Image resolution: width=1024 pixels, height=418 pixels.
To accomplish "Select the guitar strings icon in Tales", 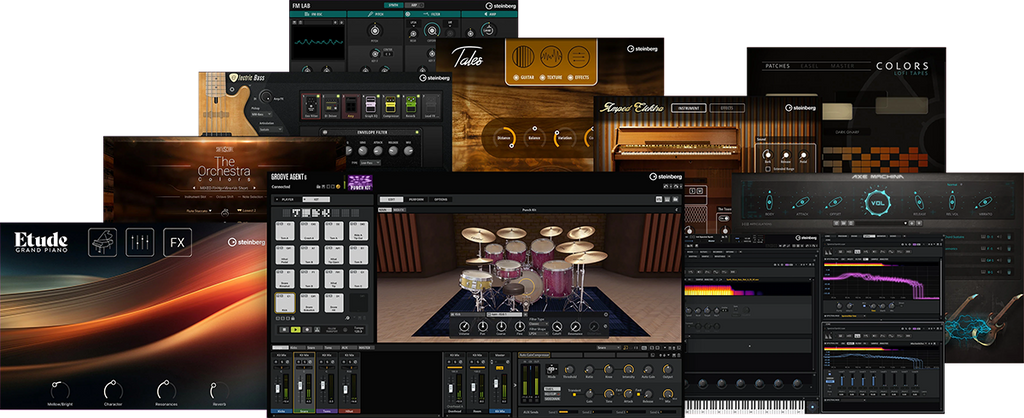I will [x=523, y=56].
